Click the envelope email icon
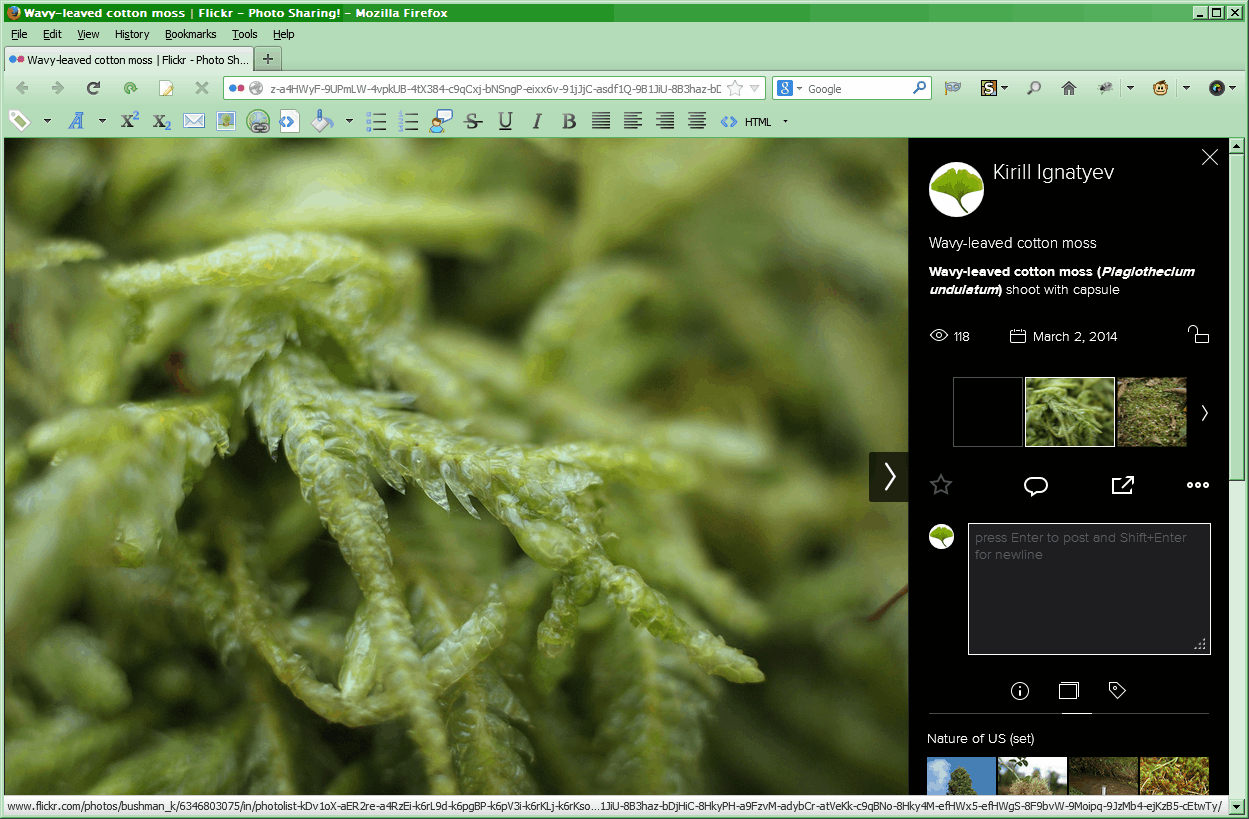The image size is (1249, 819). tap(194, 121)
